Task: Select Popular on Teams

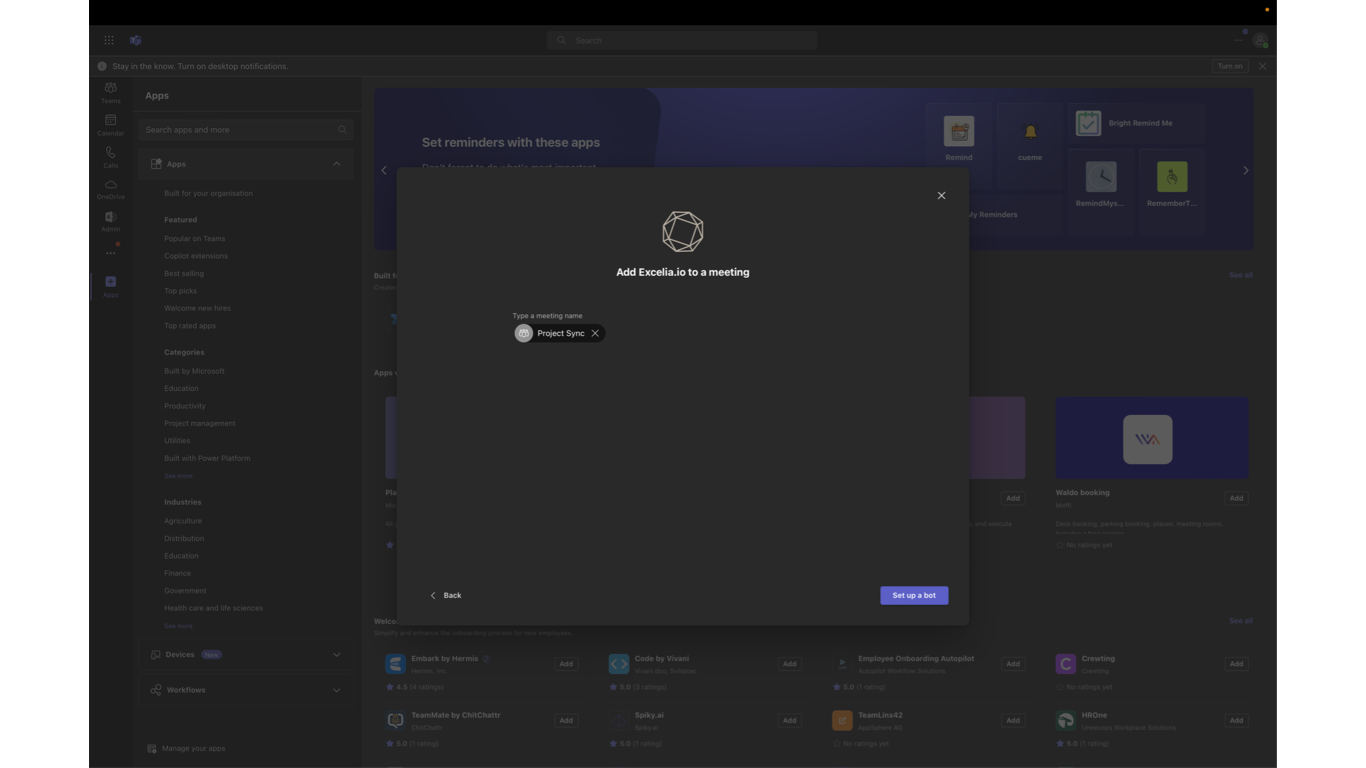Action: point(194,238)
